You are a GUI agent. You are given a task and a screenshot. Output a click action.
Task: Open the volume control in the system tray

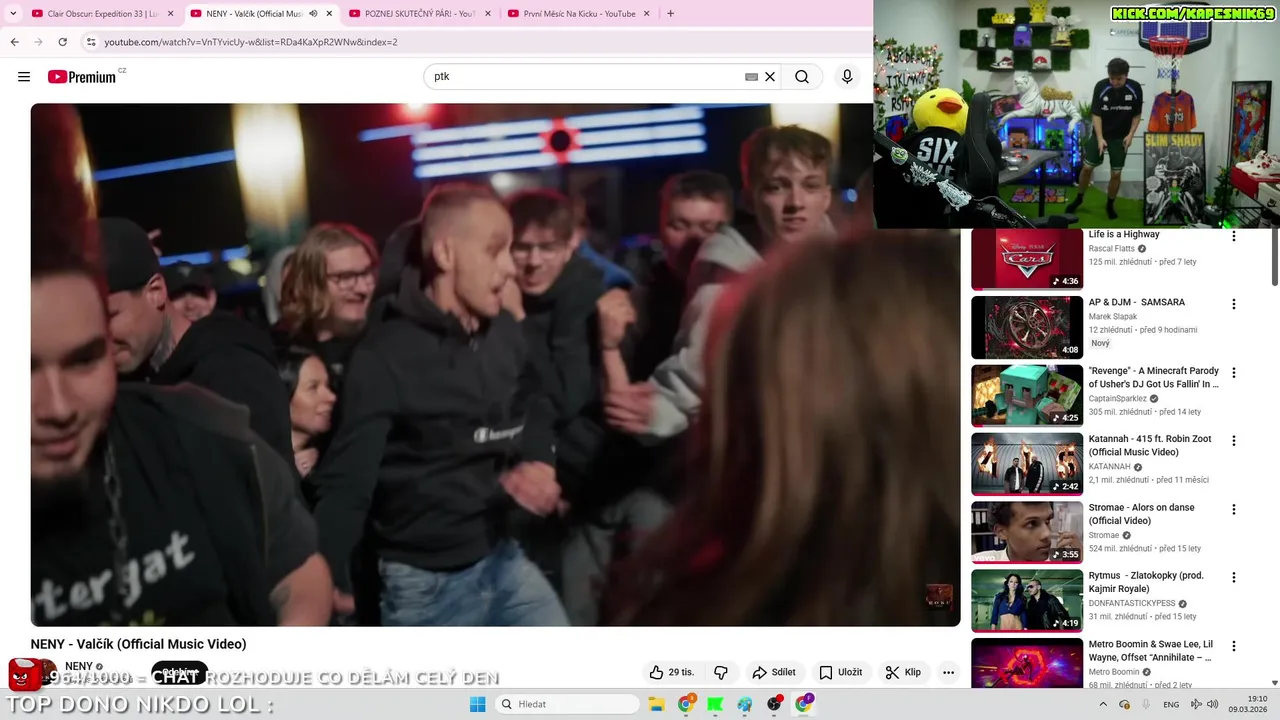click(1212, 704)
